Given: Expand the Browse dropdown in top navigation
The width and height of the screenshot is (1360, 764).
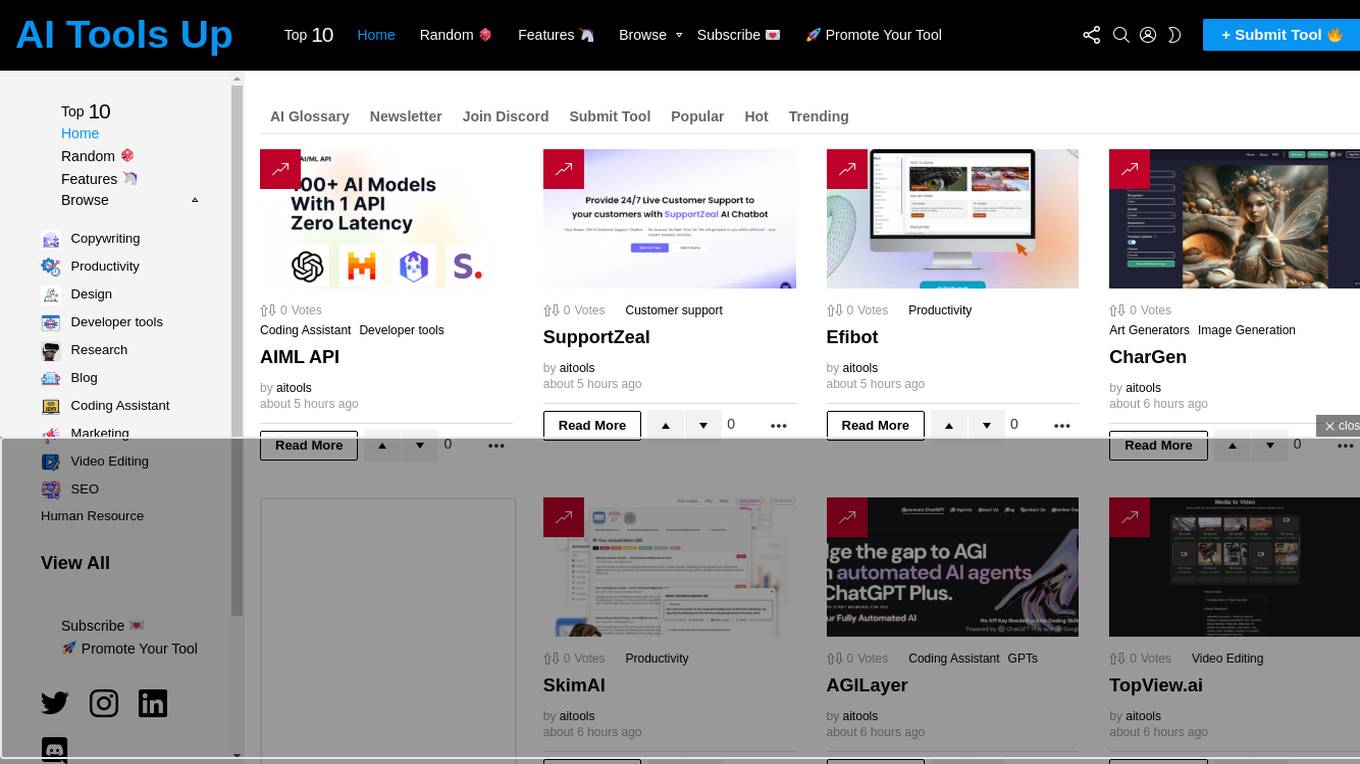Looking at the screenshot, I should pos(650,35).
